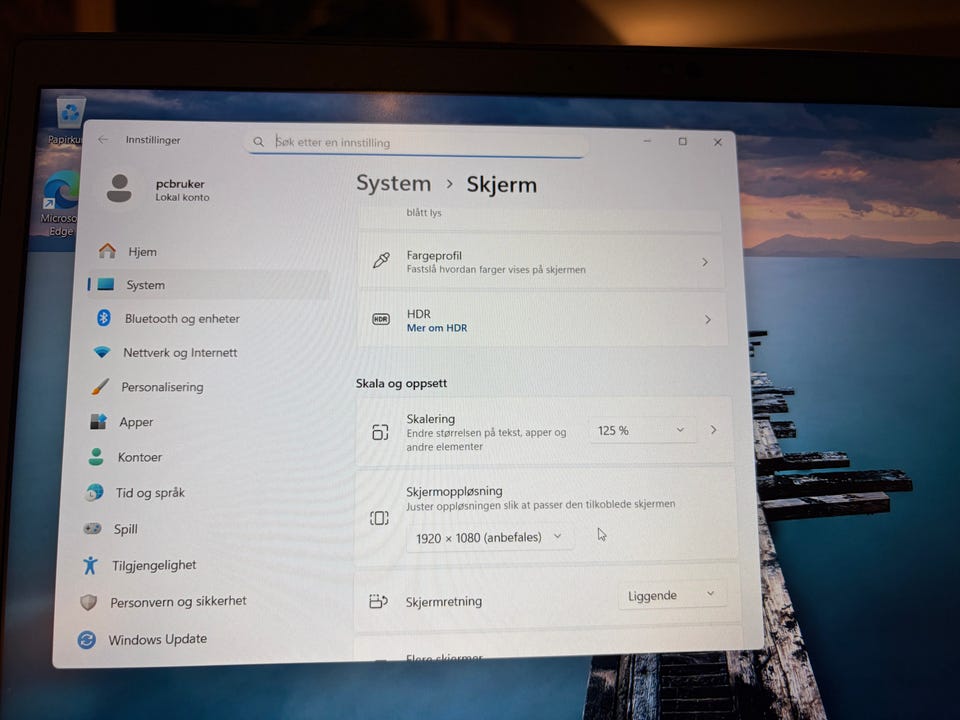Click the Skjermretning orientation icon
960x720 pixels.
tap(378, 601)
